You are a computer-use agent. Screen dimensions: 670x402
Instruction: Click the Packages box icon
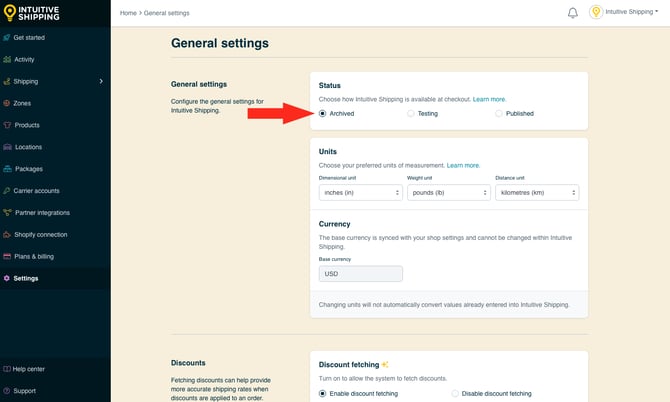[x=7, y=169]
